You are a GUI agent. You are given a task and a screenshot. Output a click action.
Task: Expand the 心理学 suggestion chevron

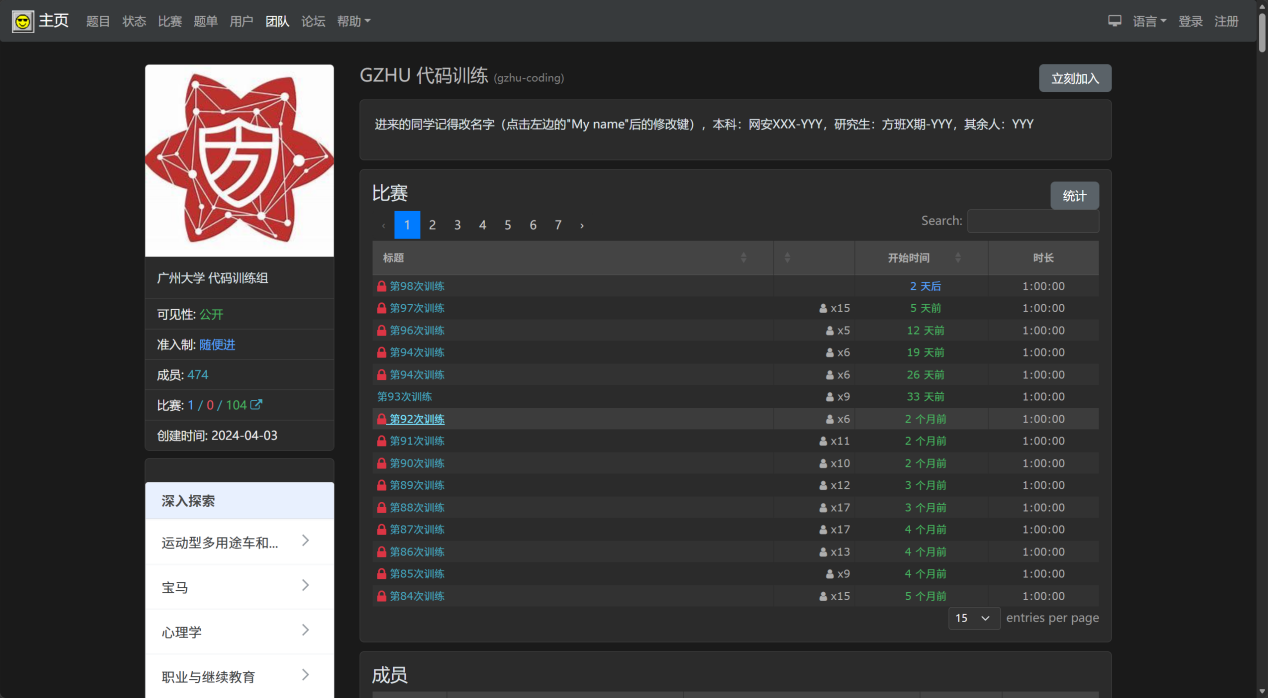click(x=305, y=631)
